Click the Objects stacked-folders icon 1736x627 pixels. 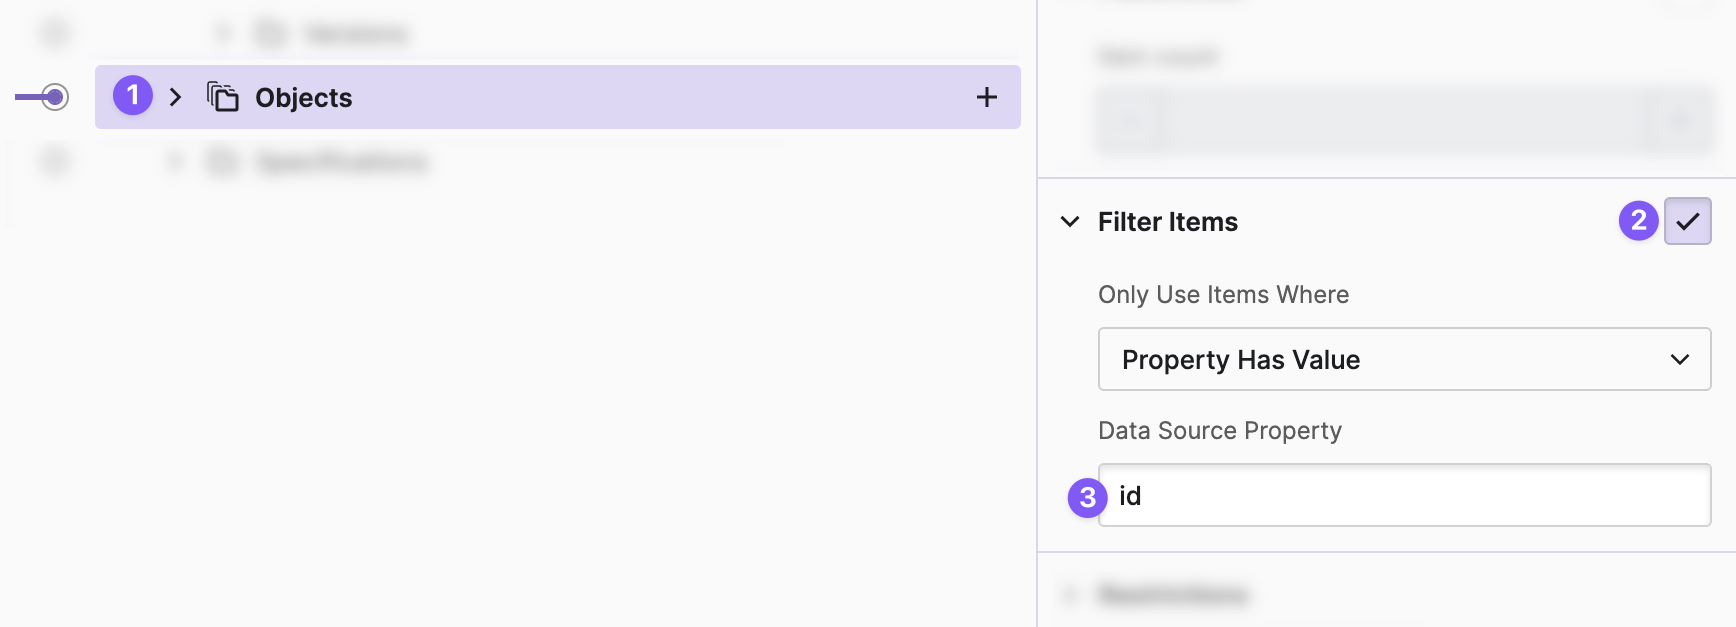click(x=222, y=97)
